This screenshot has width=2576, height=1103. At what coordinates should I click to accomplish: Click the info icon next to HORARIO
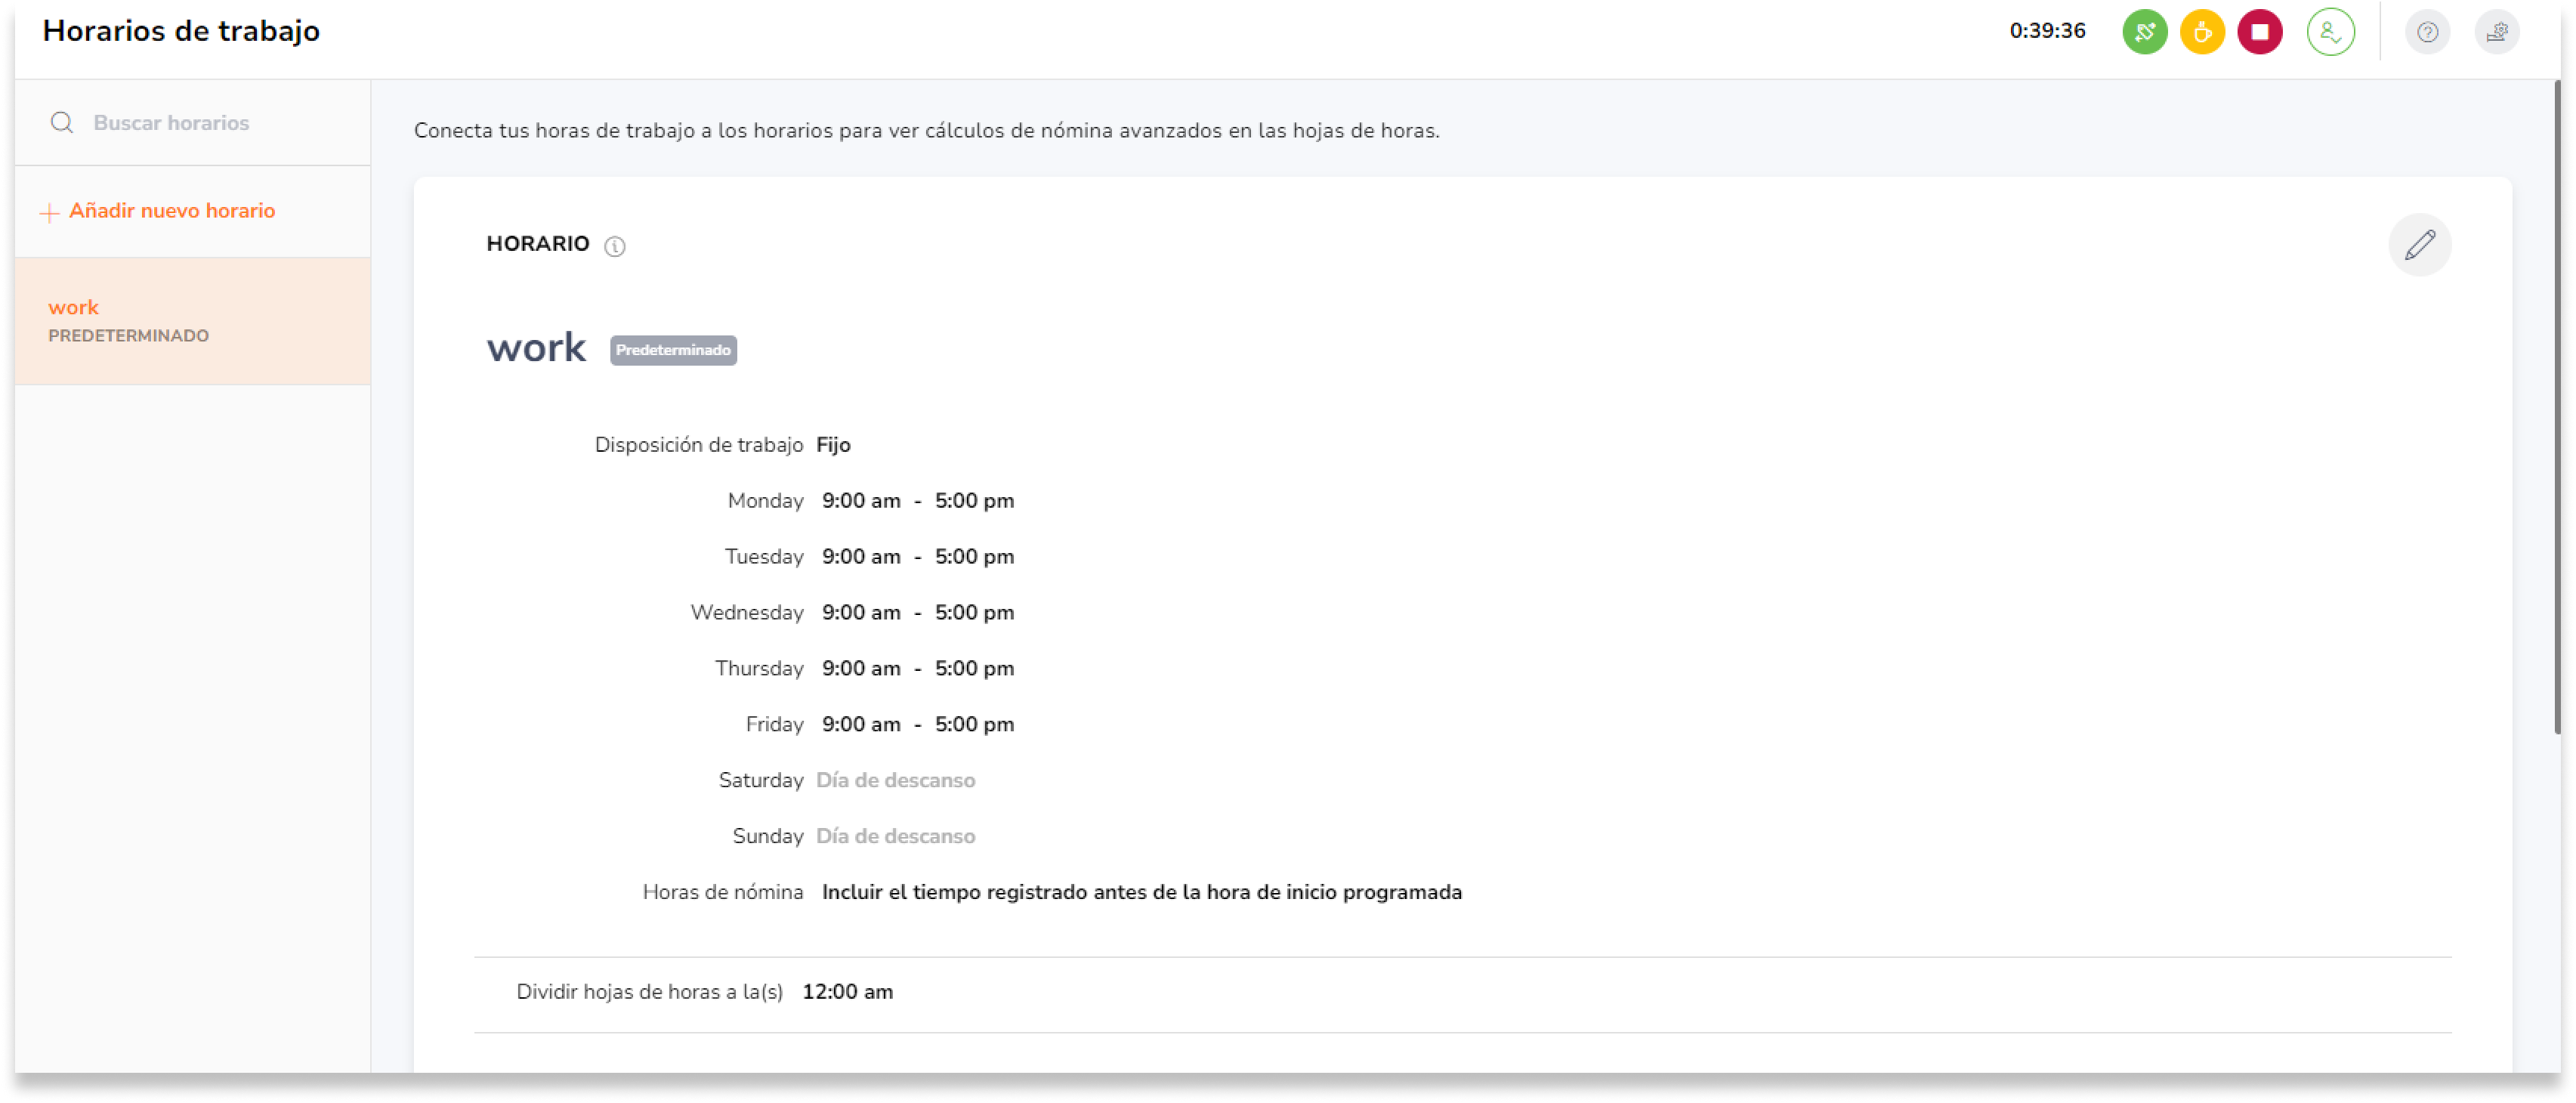coord(614,246)
